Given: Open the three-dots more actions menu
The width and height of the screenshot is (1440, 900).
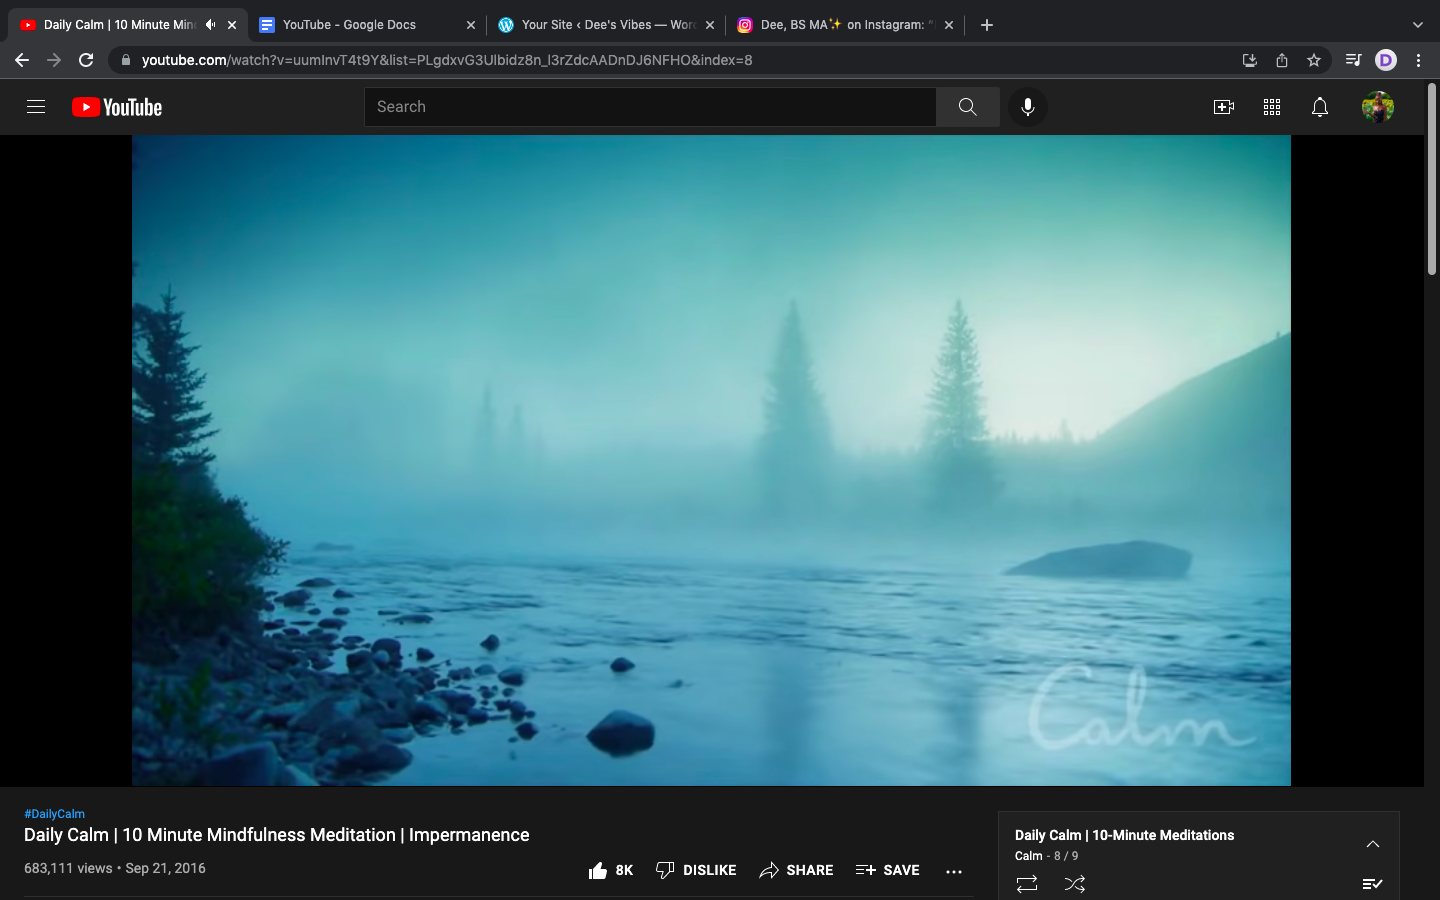Looking at the screenshot, I should [954, 871].
